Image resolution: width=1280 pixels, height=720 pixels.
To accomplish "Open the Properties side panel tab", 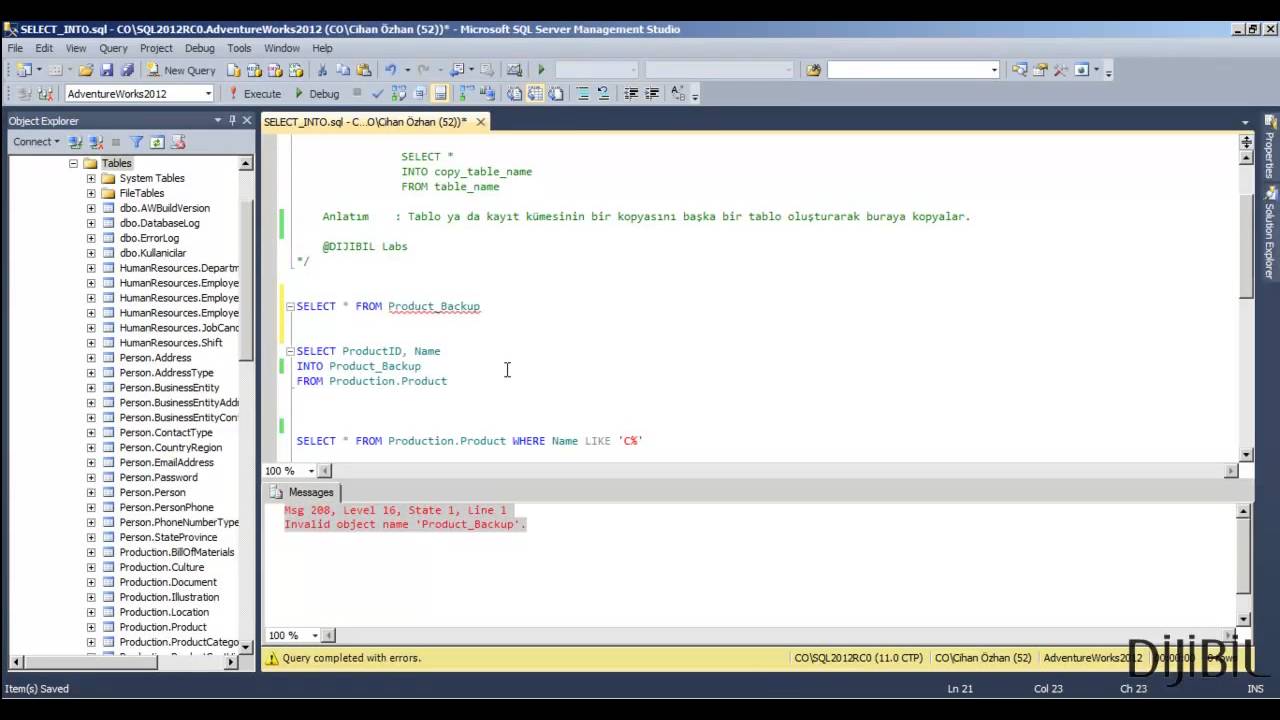I will (x=1270, y=148).
